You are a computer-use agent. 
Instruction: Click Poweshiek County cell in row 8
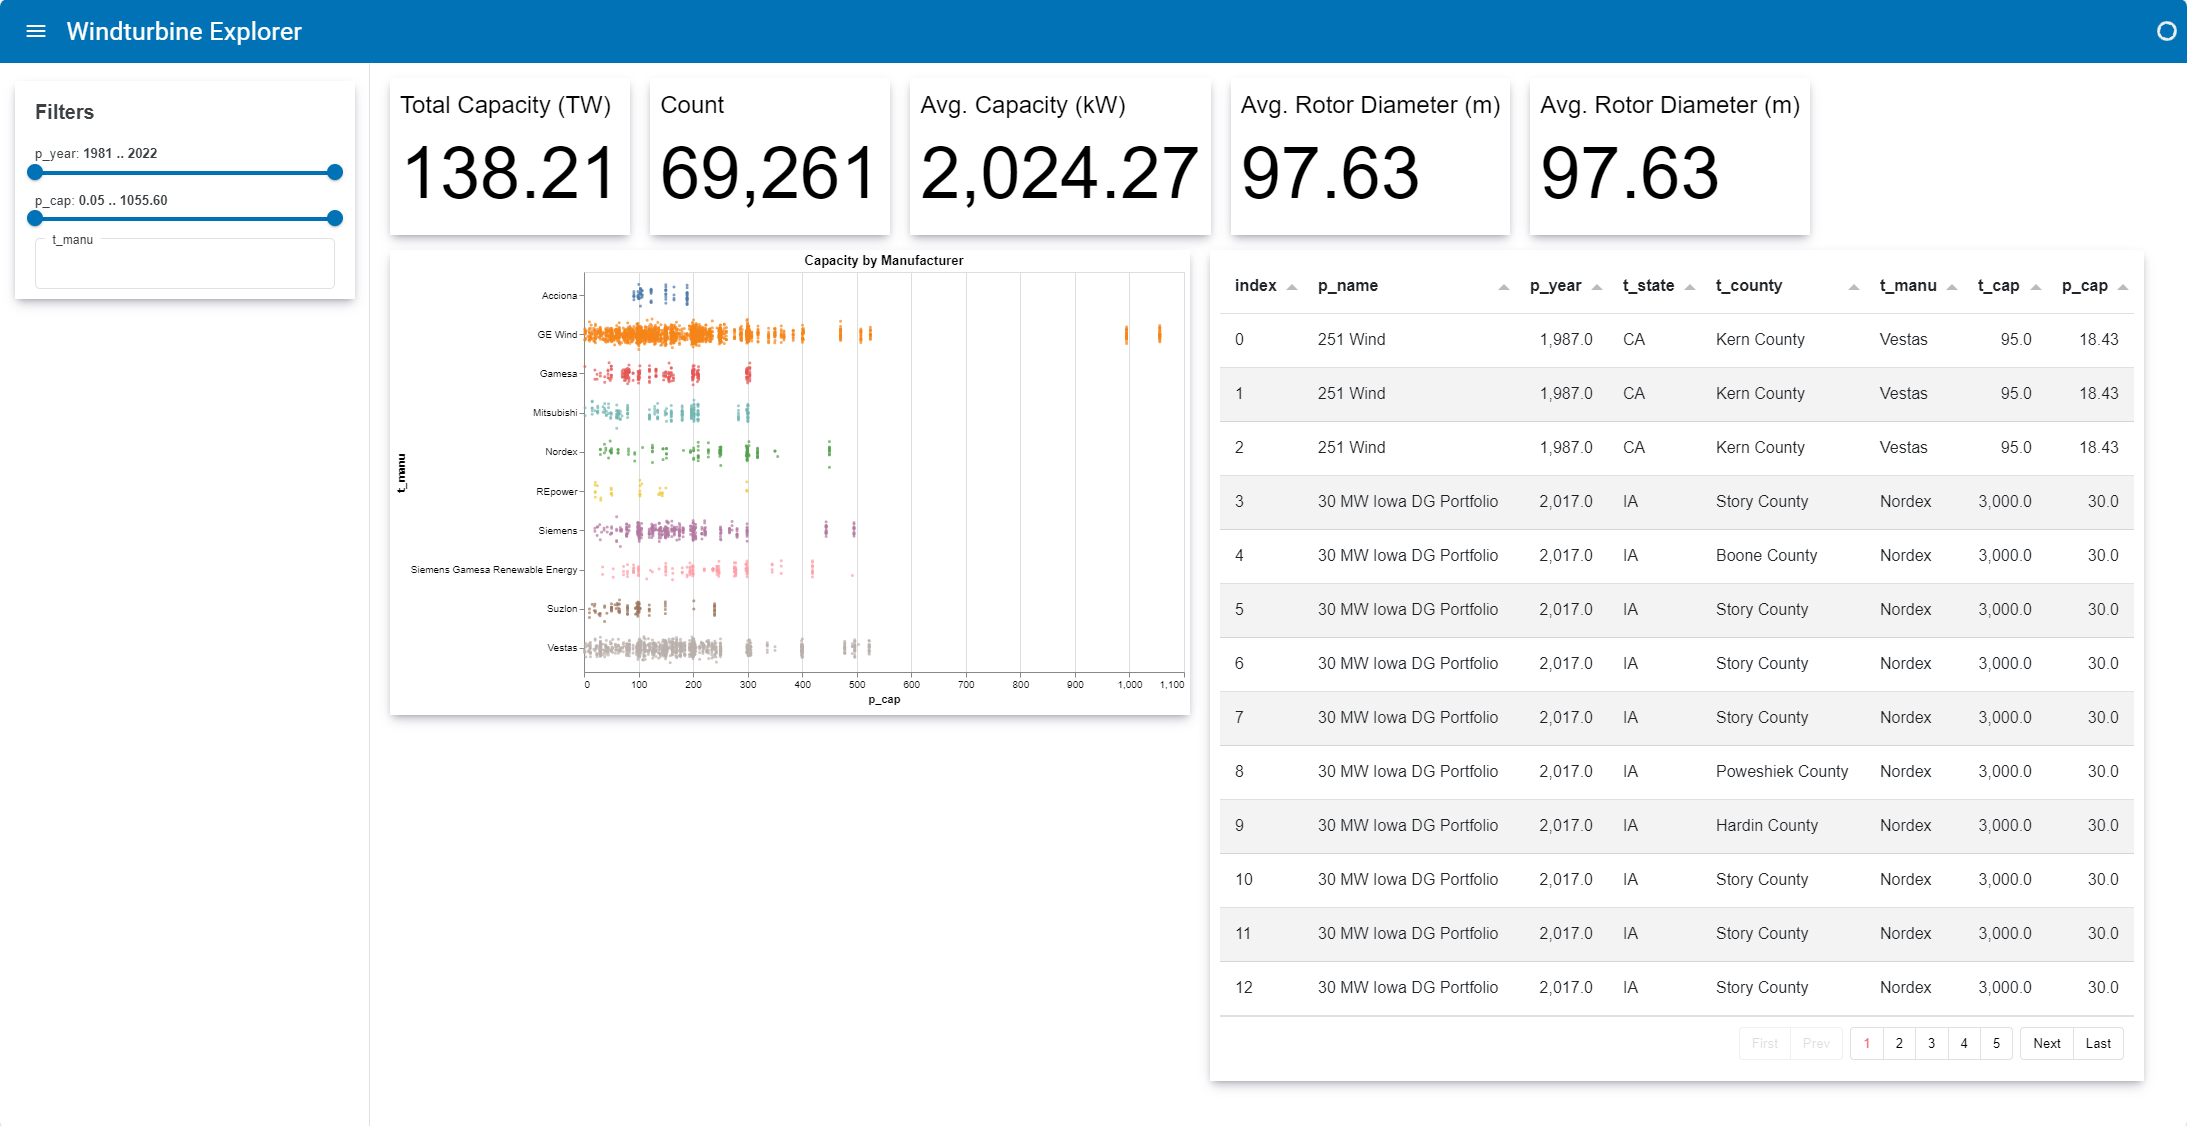[x=1782, y=772]
